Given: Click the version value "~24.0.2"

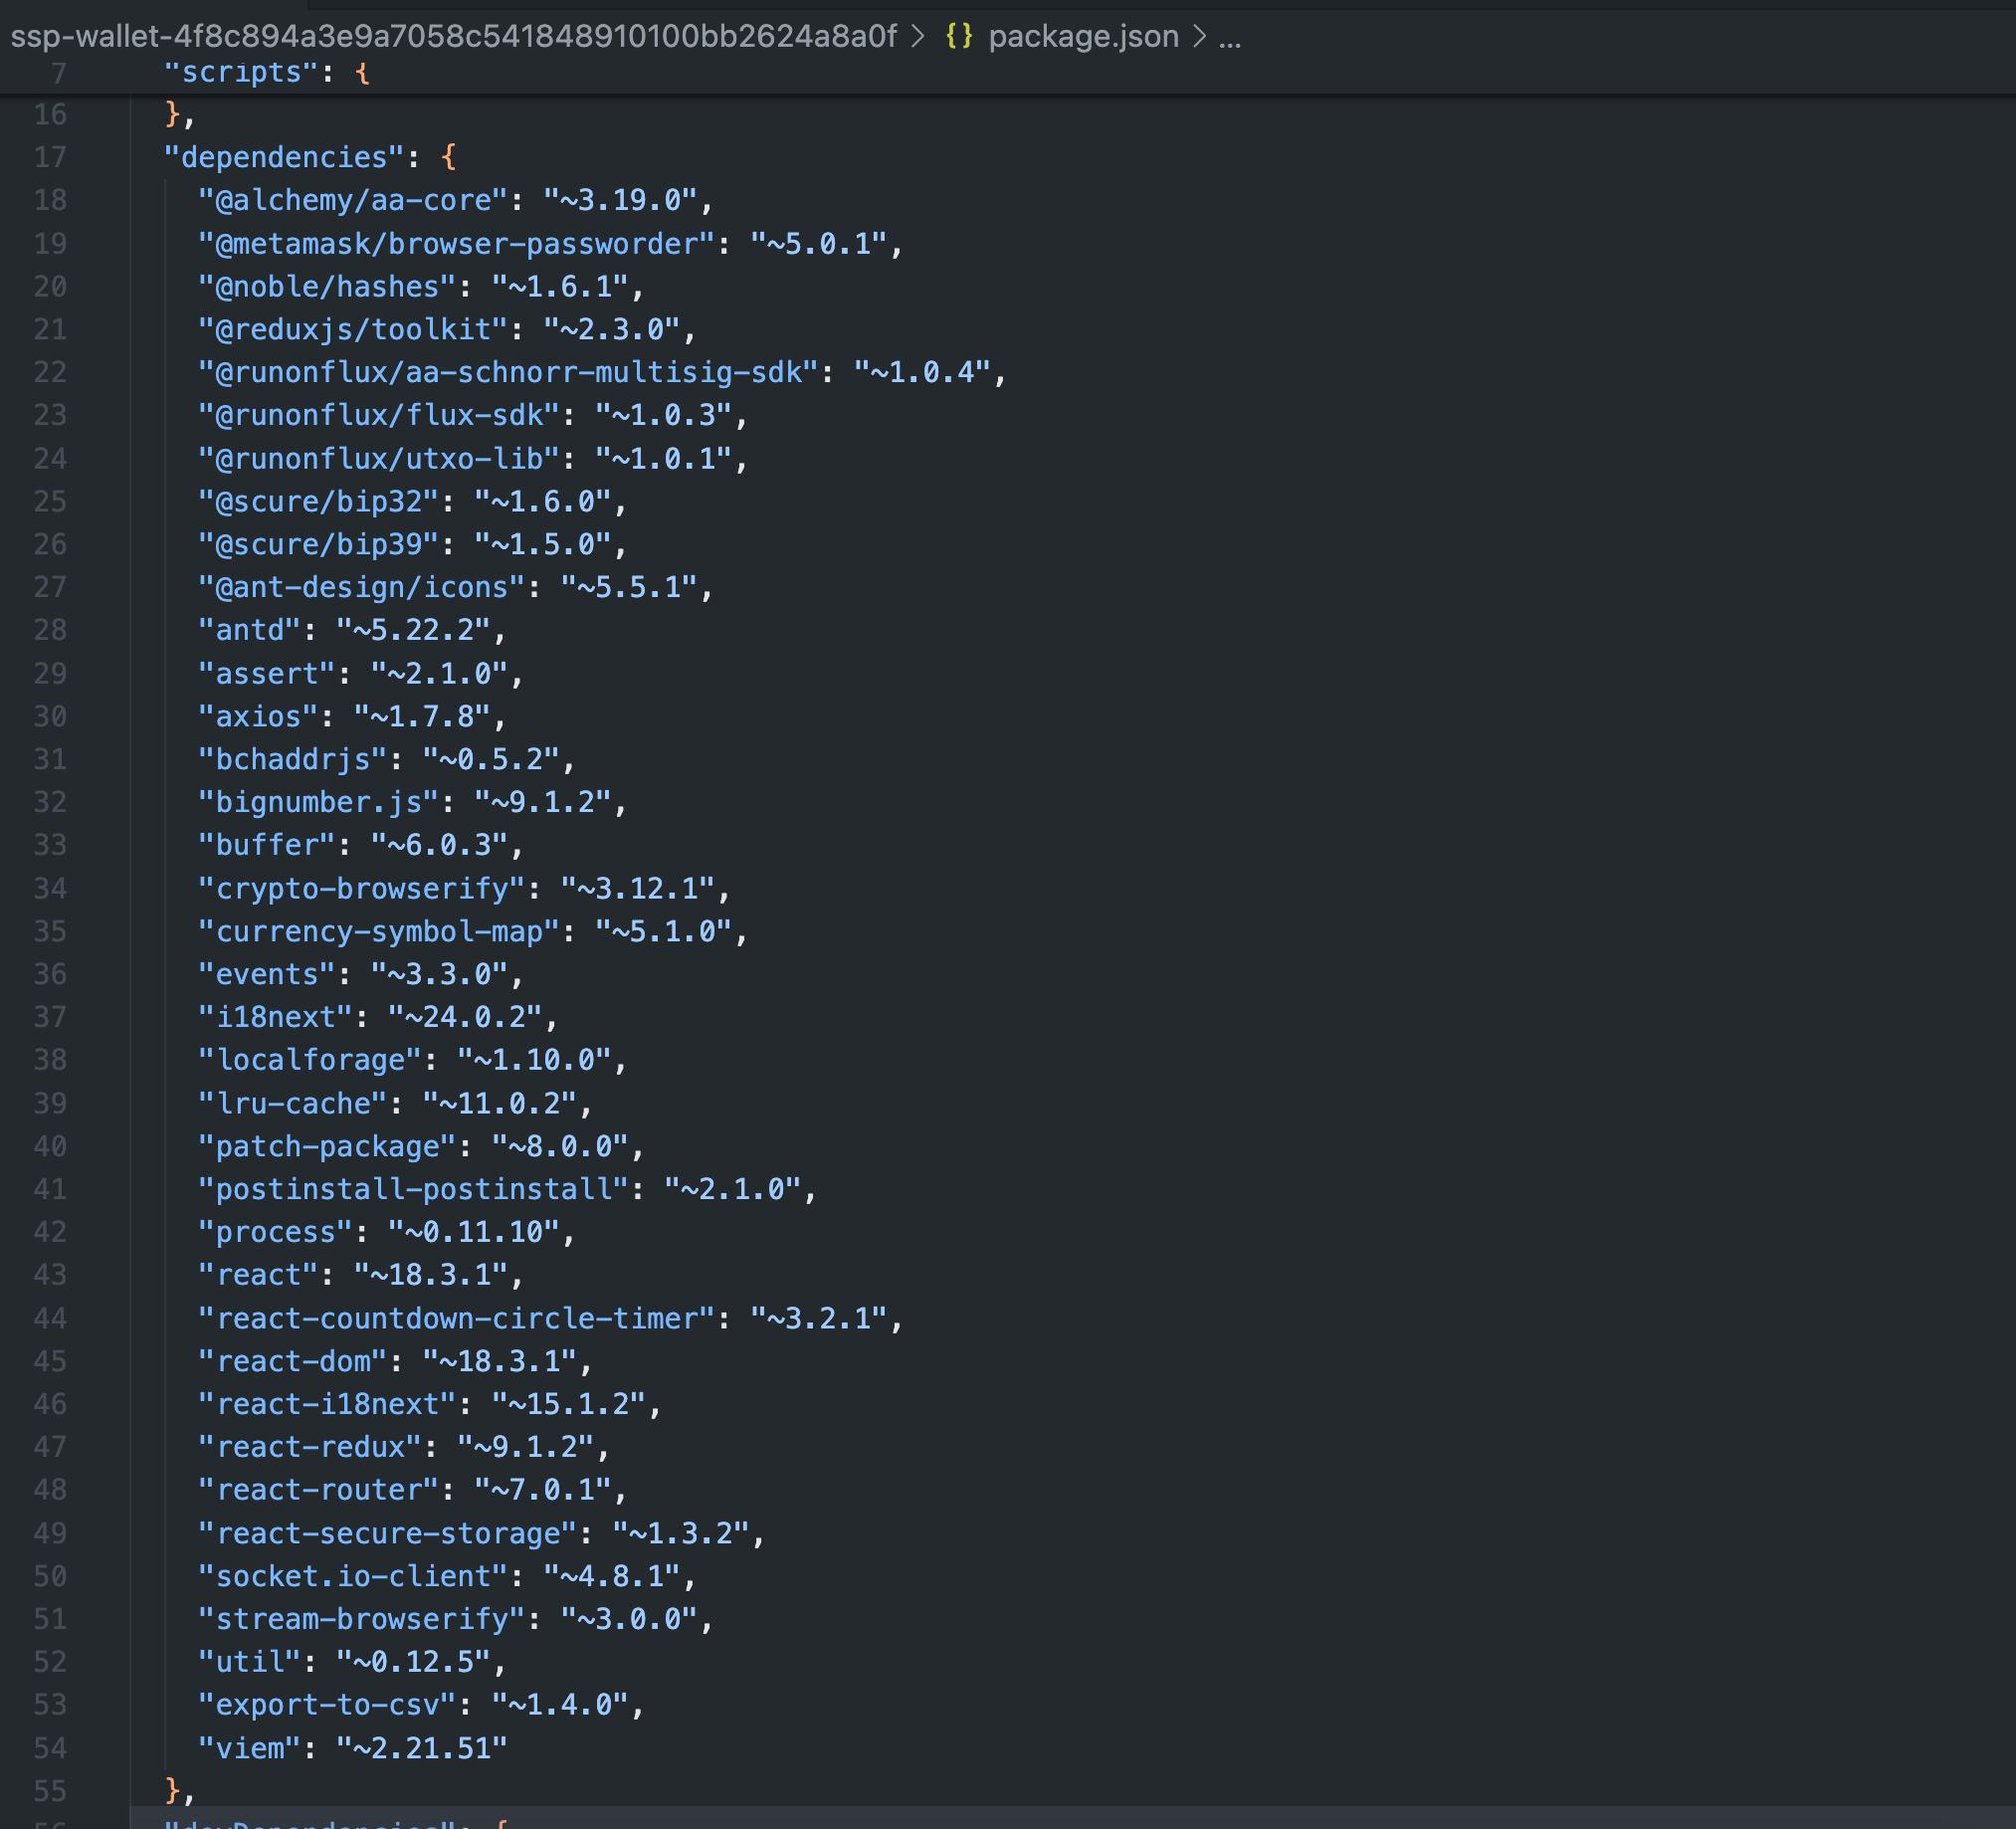Looking at the screenshot, I should tap(465, 1017).
